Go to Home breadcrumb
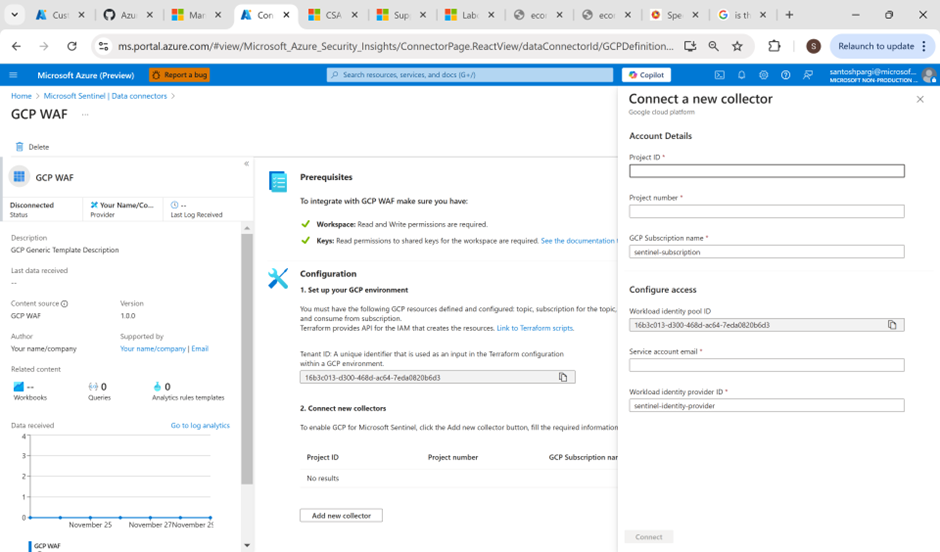The image size is (940, 552). 21,96
